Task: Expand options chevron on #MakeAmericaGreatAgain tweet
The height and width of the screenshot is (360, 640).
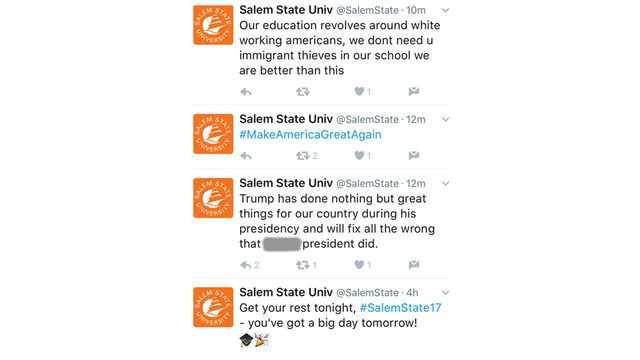Action: (445, 120)
